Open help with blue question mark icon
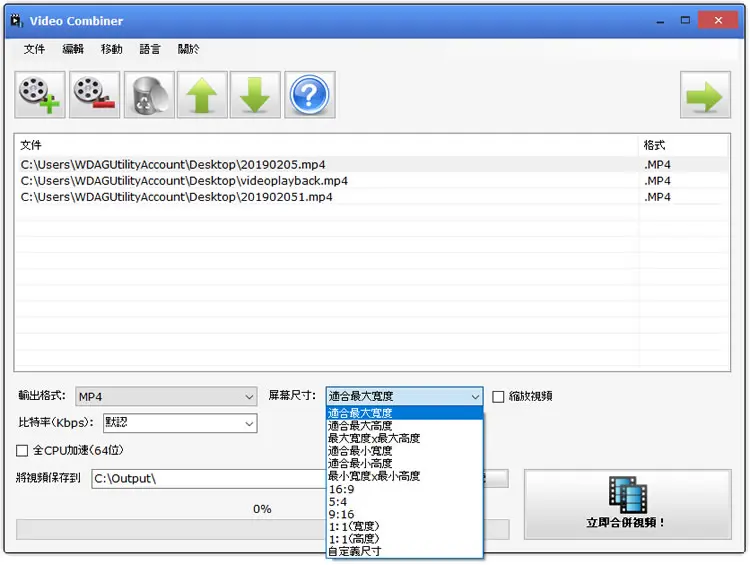The height and width of the screenshot is (565, 750). [x=309, y=95]
